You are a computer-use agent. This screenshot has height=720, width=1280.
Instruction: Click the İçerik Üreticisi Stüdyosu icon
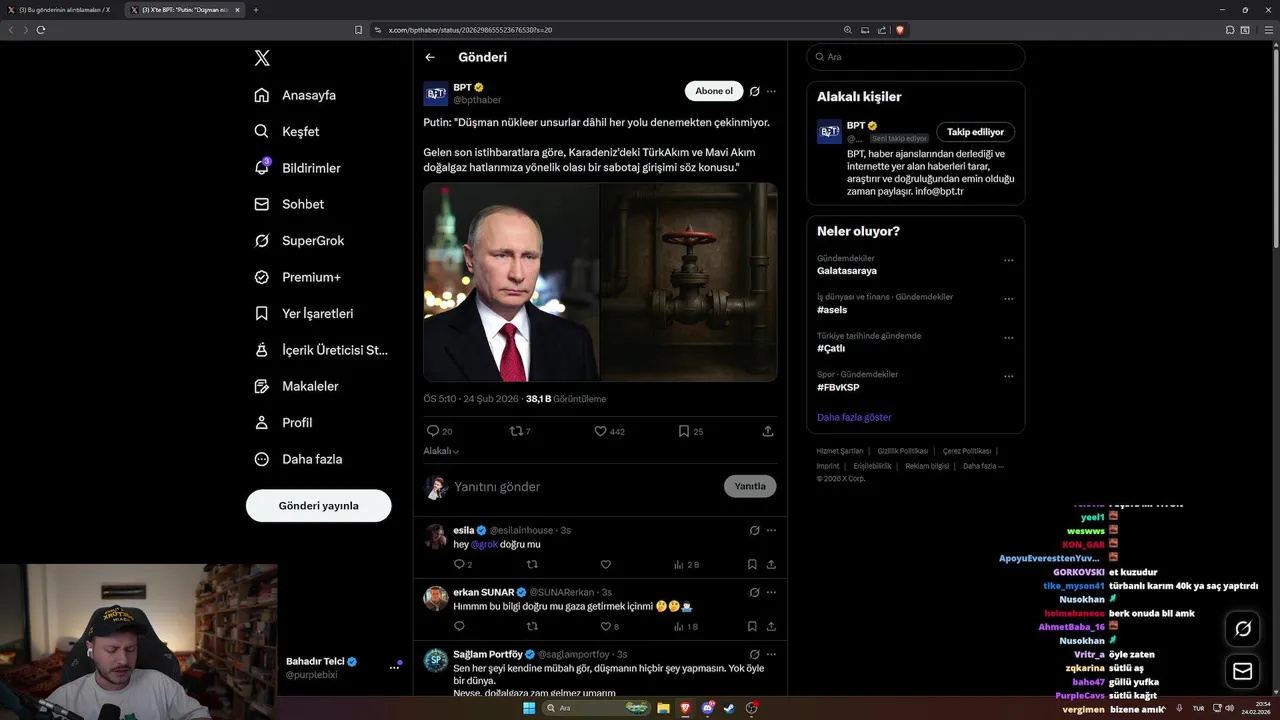click(x=261, y=350)
